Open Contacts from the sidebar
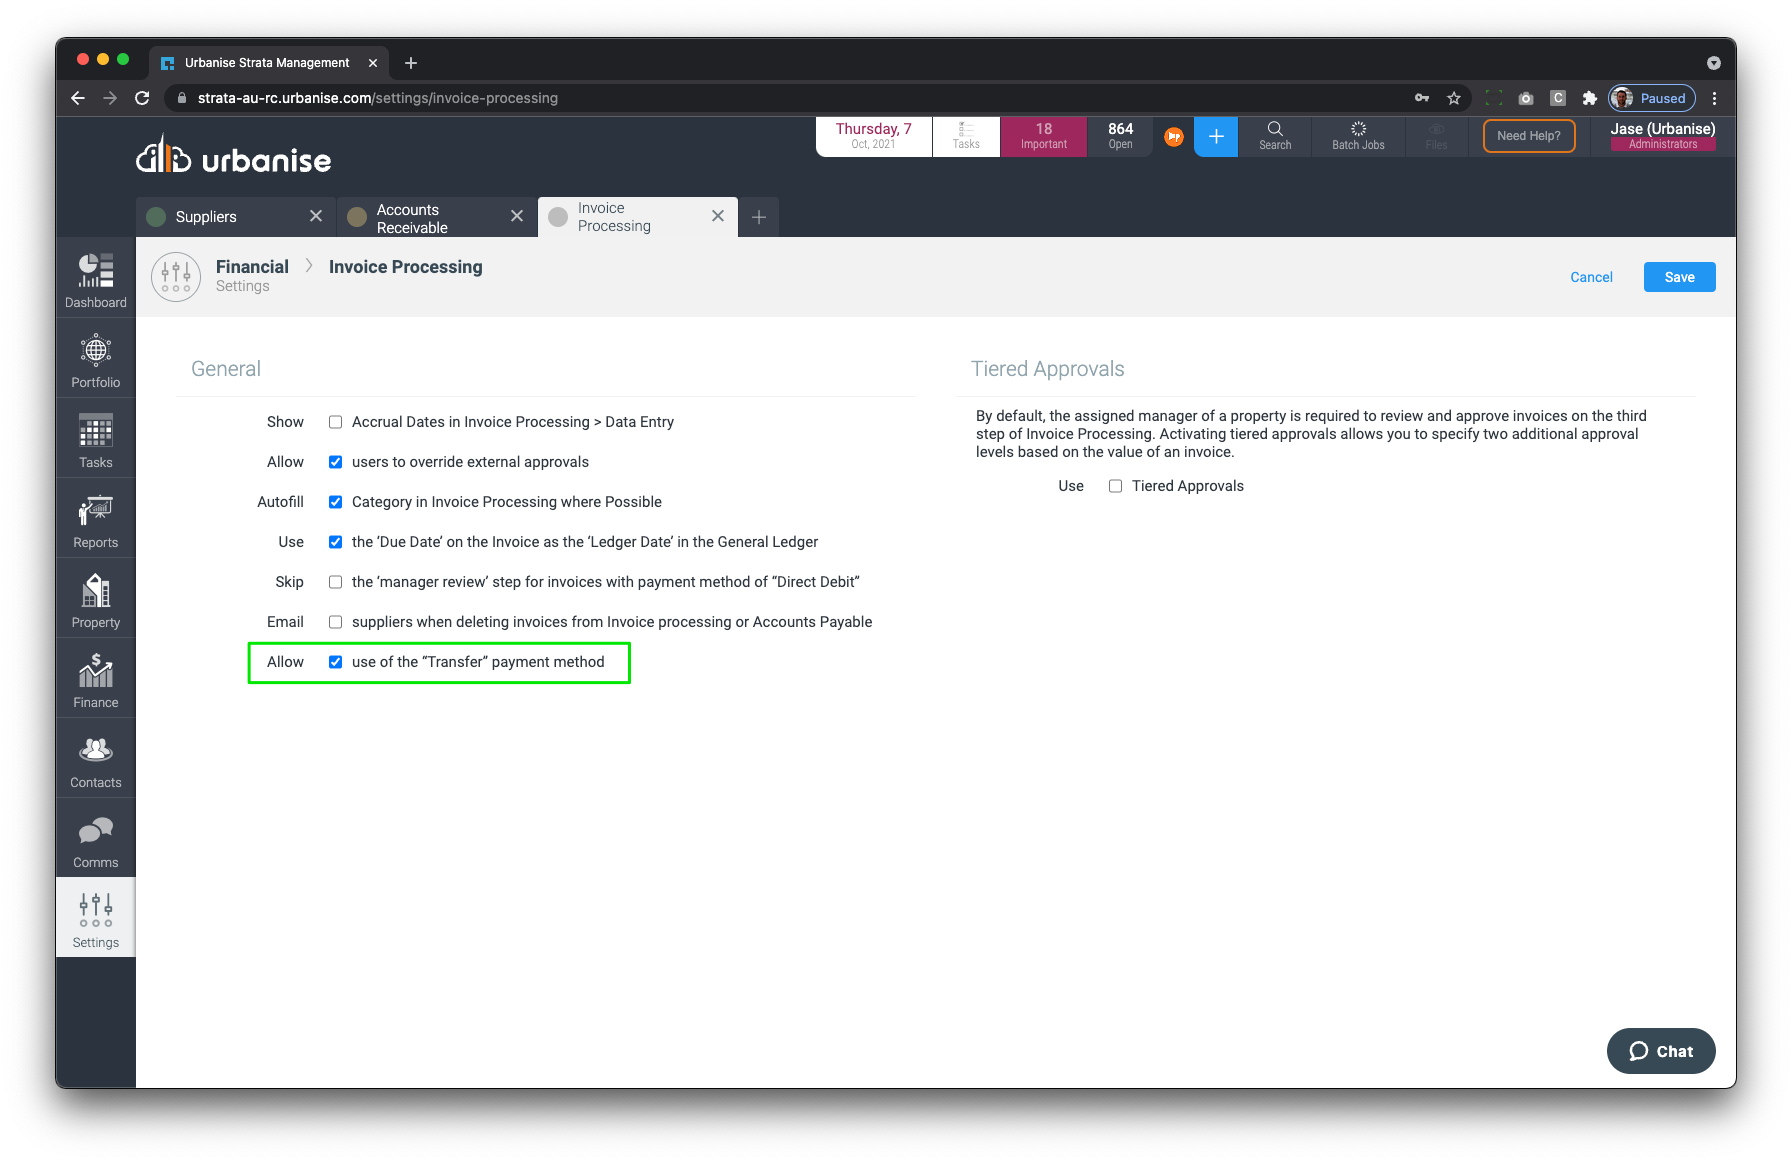This screenshot has width=1792, height=1162. pos(96,760)
